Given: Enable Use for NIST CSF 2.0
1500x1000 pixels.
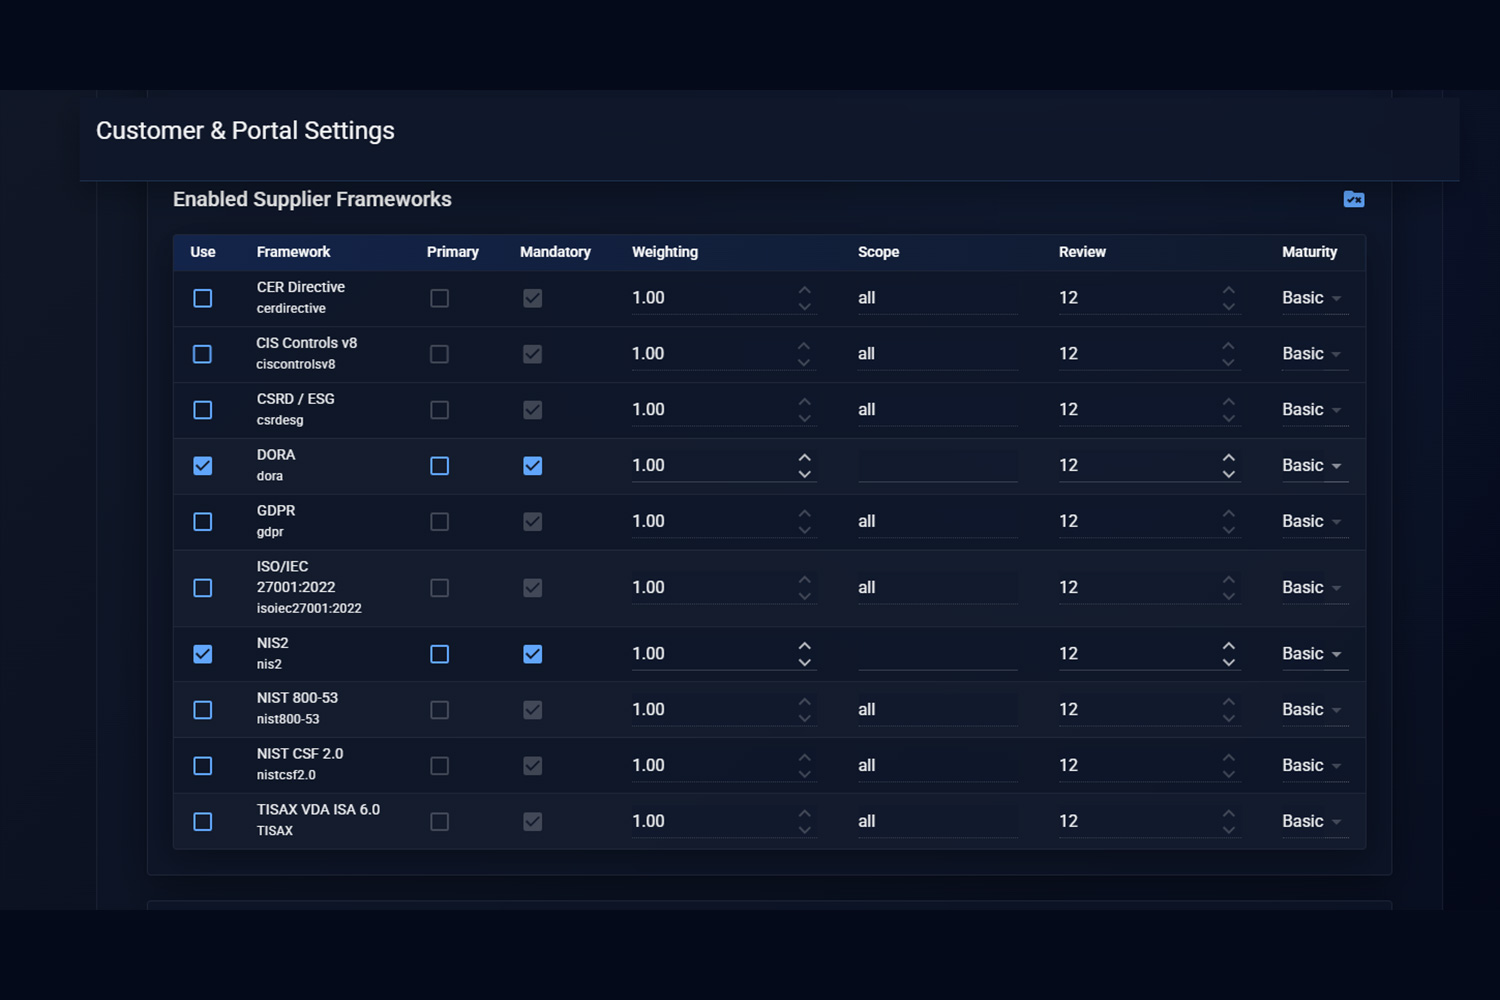Looking at the screenshot, I should [x=203, y=766].
